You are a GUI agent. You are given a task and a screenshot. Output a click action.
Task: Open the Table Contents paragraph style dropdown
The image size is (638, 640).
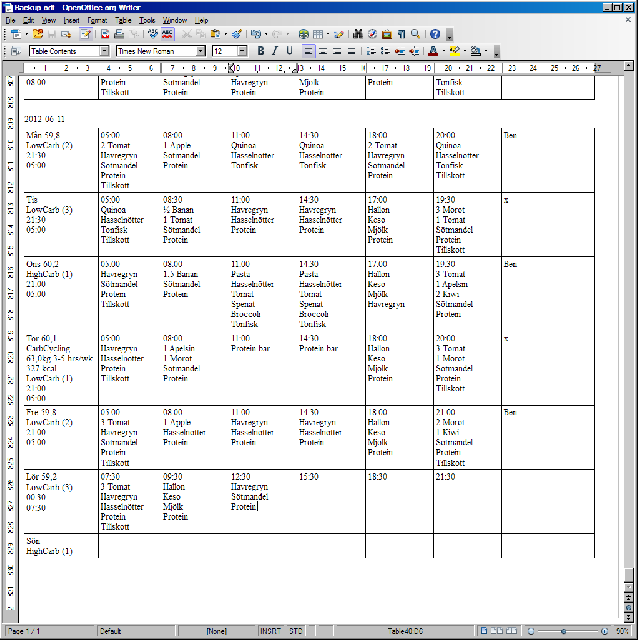[105, 51]
